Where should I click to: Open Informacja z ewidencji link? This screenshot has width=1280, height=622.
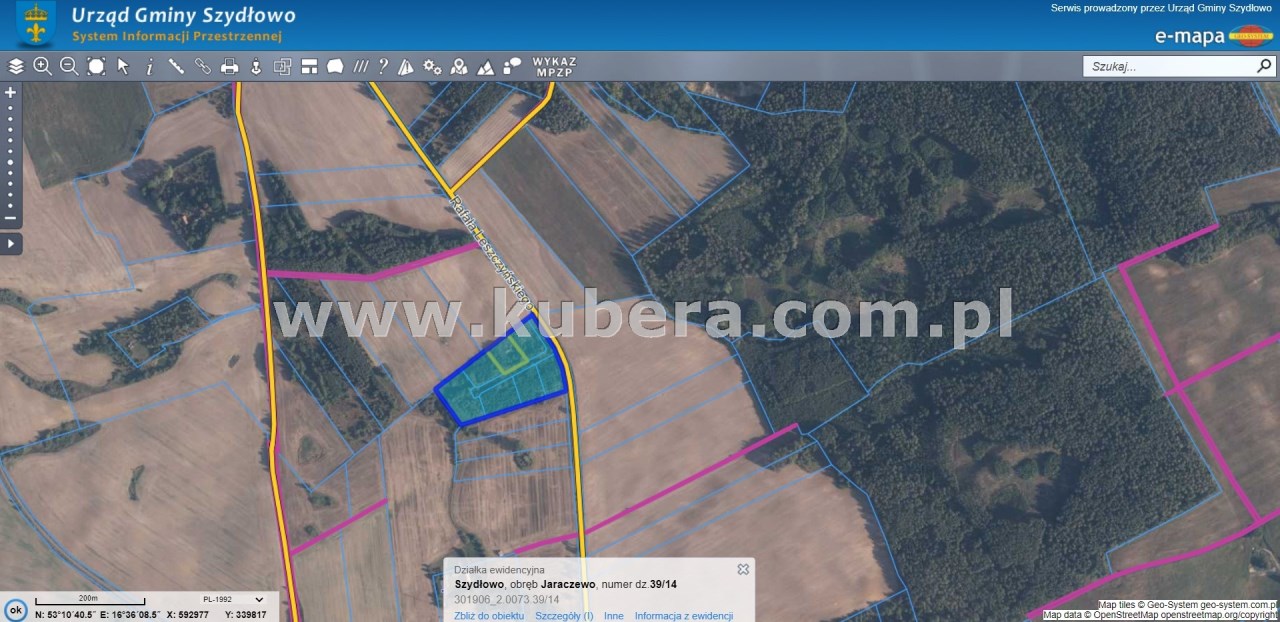[683, 616]
